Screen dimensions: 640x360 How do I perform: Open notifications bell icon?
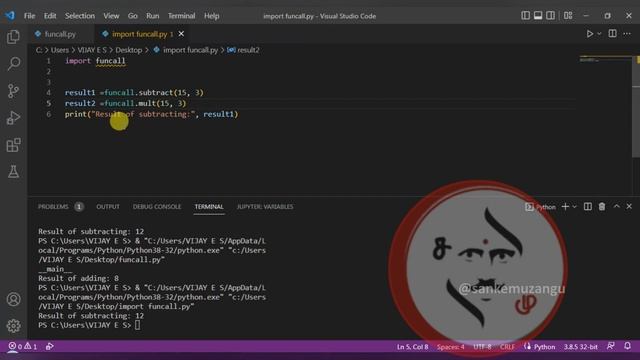click(x=628, y=347)
